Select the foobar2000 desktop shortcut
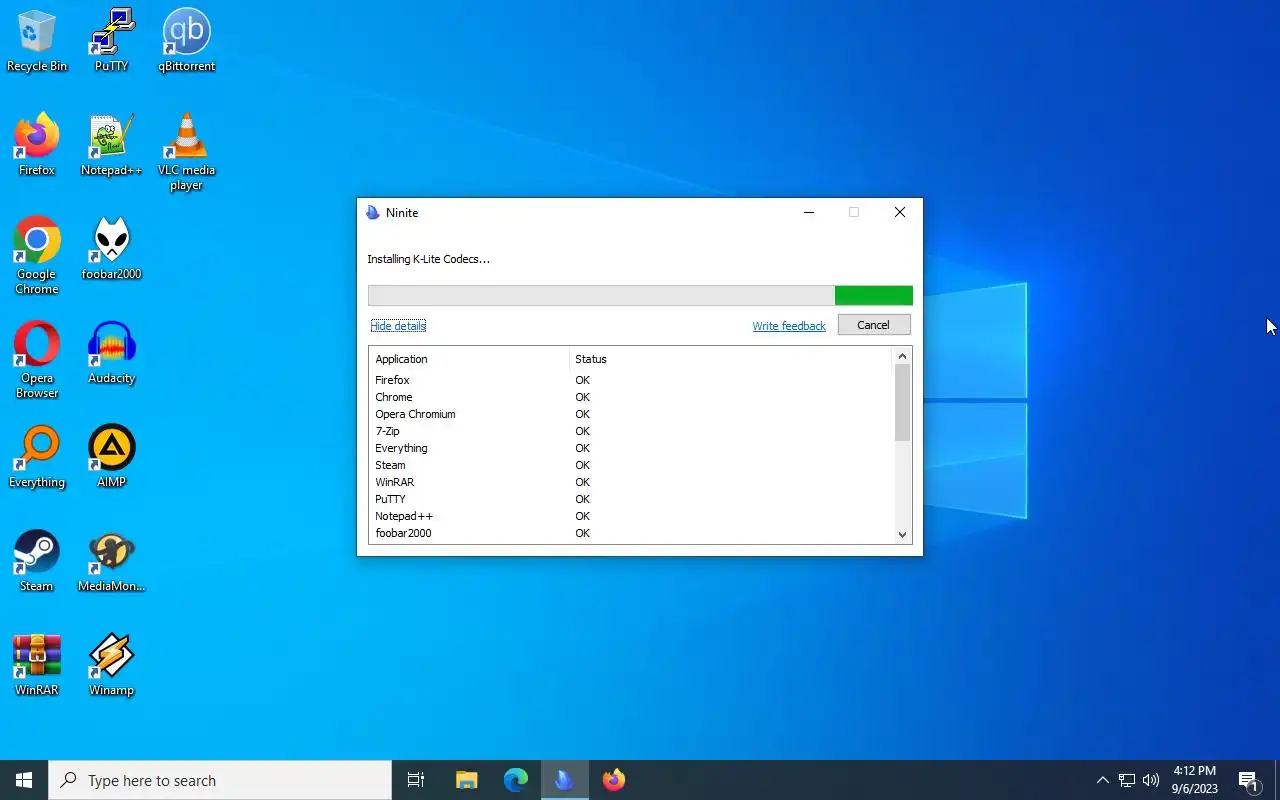The image size is (1280, 800). pyautogui.click(x=111, y=249)
